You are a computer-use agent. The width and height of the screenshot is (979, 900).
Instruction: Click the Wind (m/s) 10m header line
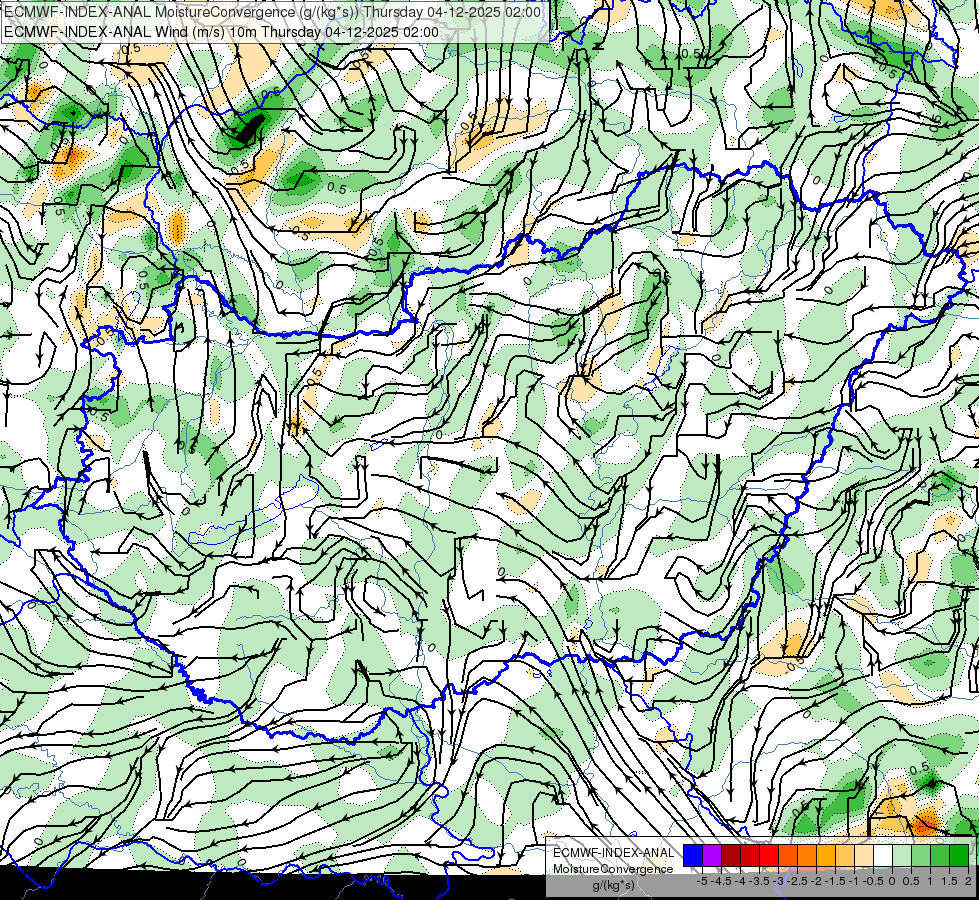pyautogui.click(x=222, y=32)
